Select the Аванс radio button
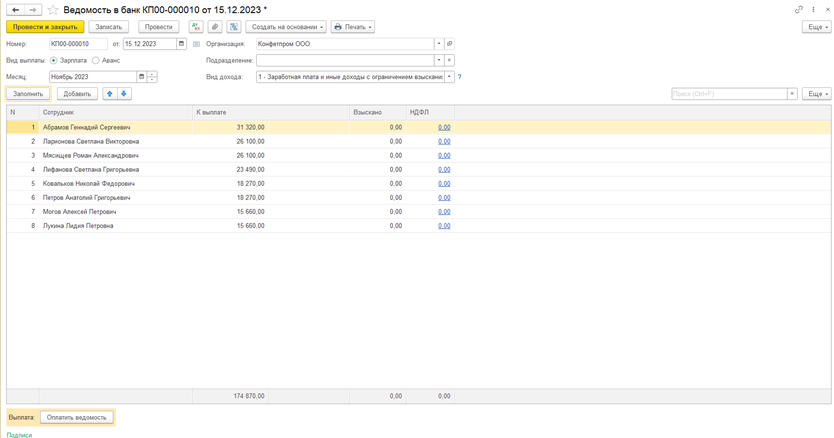Viewport: 834px width, 438px height. (x=96, y=61)
